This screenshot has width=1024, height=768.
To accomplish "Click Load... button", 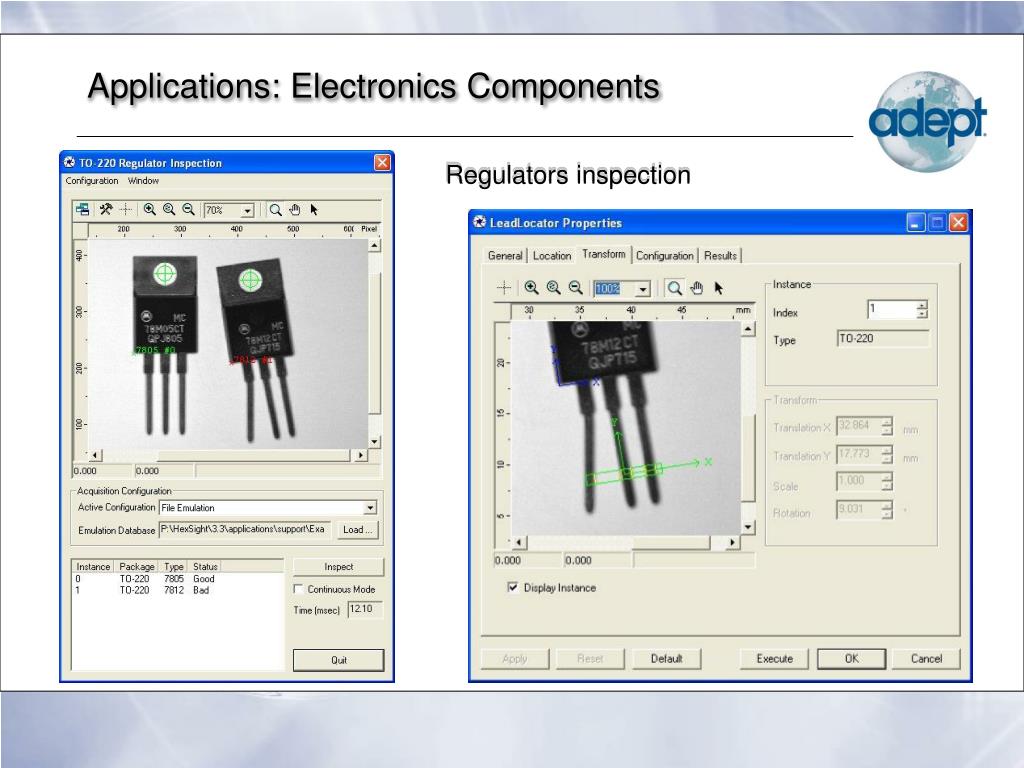I will pos(357,530).
